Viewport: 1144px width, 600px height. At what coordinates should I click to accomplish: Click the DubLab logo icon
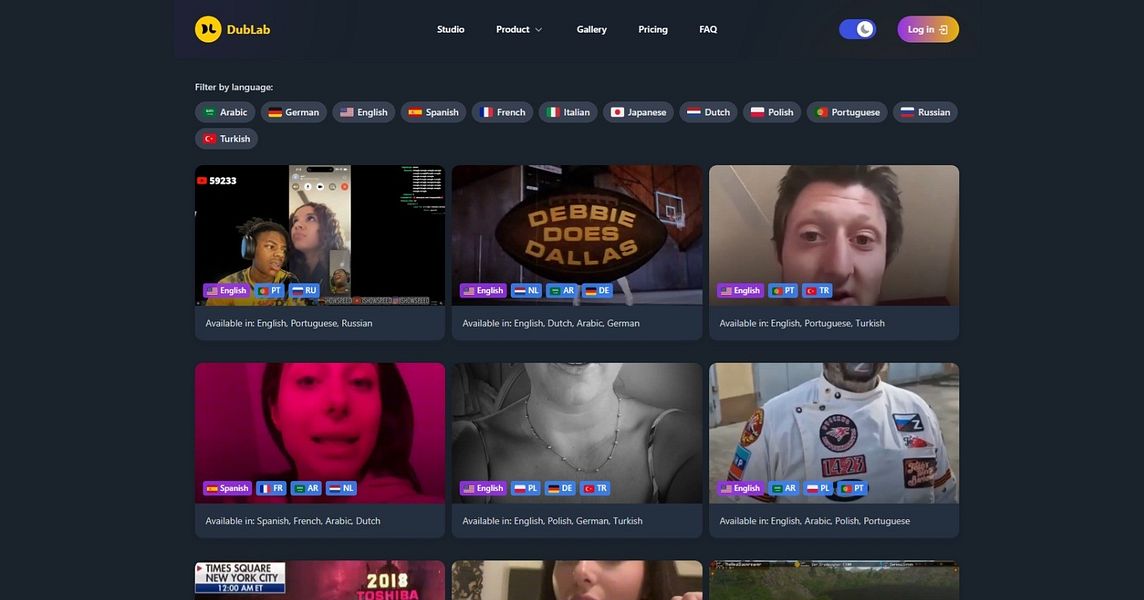207,28
